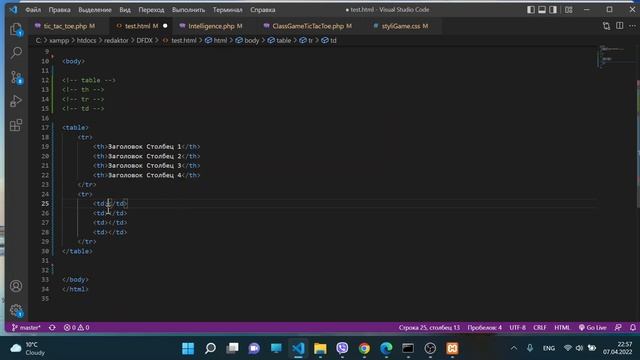Screen dimensions: 640x360
Task: Toggle the primary side bar layout icon
Action: (x=531, y=9)
